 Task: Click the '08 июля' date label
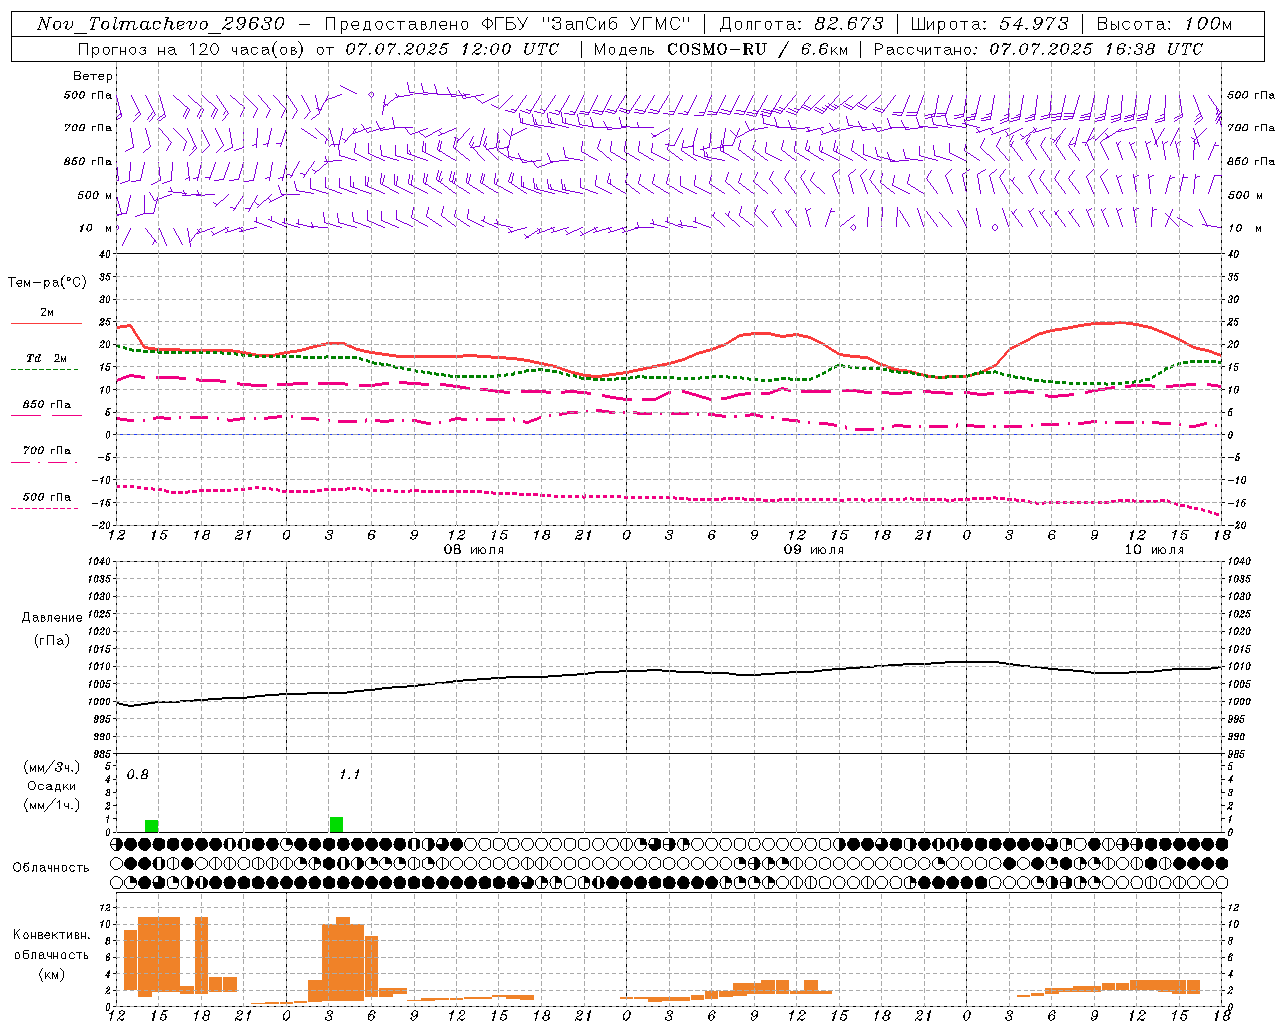pyautogui.click(x=474, y=550)
